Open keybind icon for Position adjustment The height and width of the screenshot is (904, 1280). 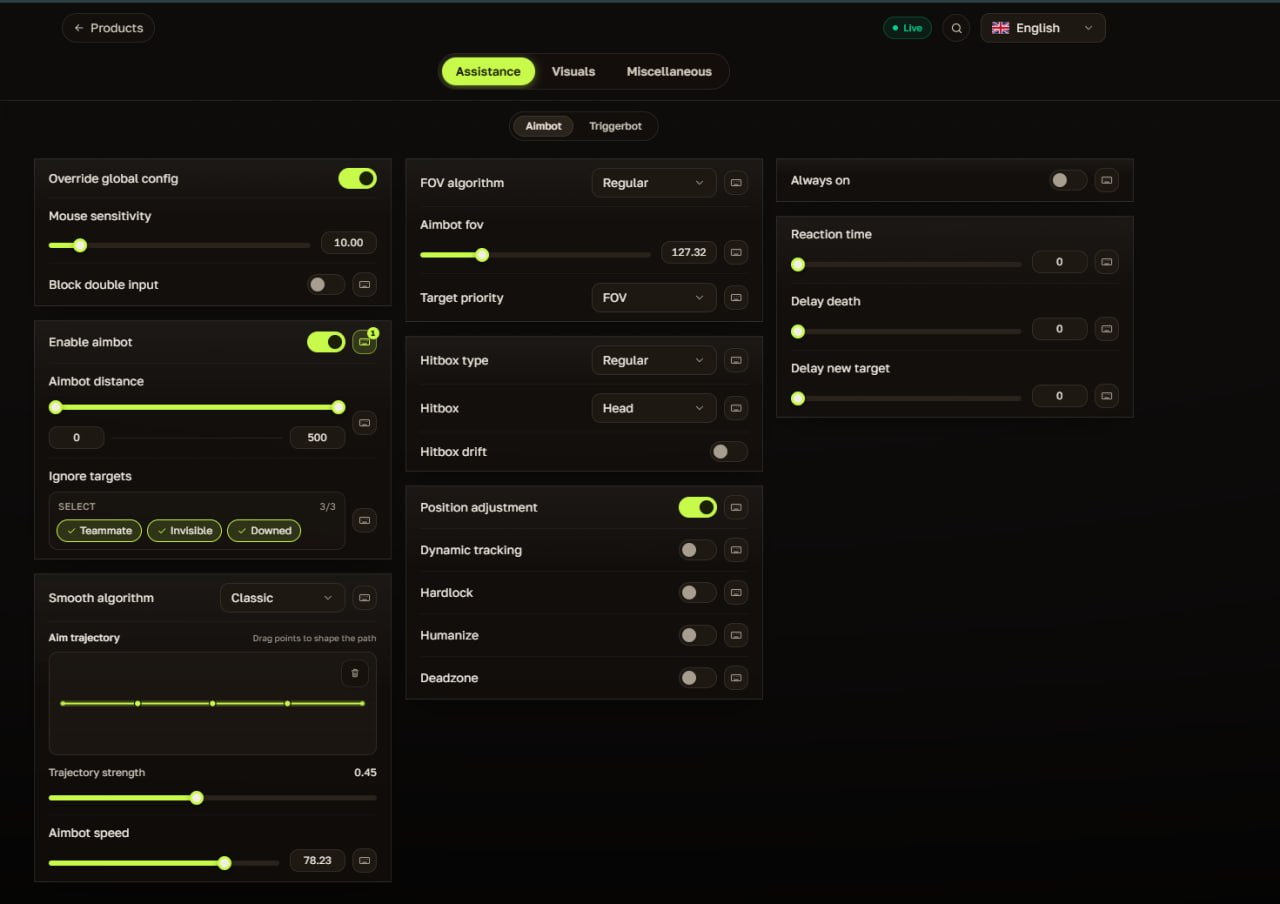tap(736, 508)
